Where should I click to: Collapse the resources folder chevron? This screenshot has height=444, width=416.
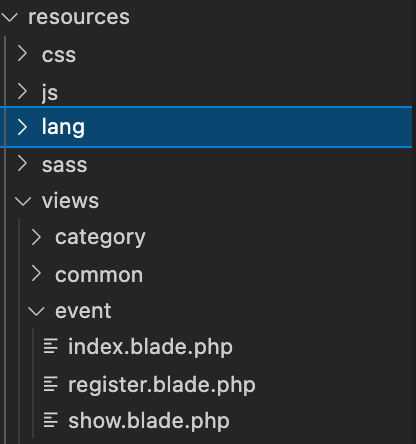[x=9, y=17]
